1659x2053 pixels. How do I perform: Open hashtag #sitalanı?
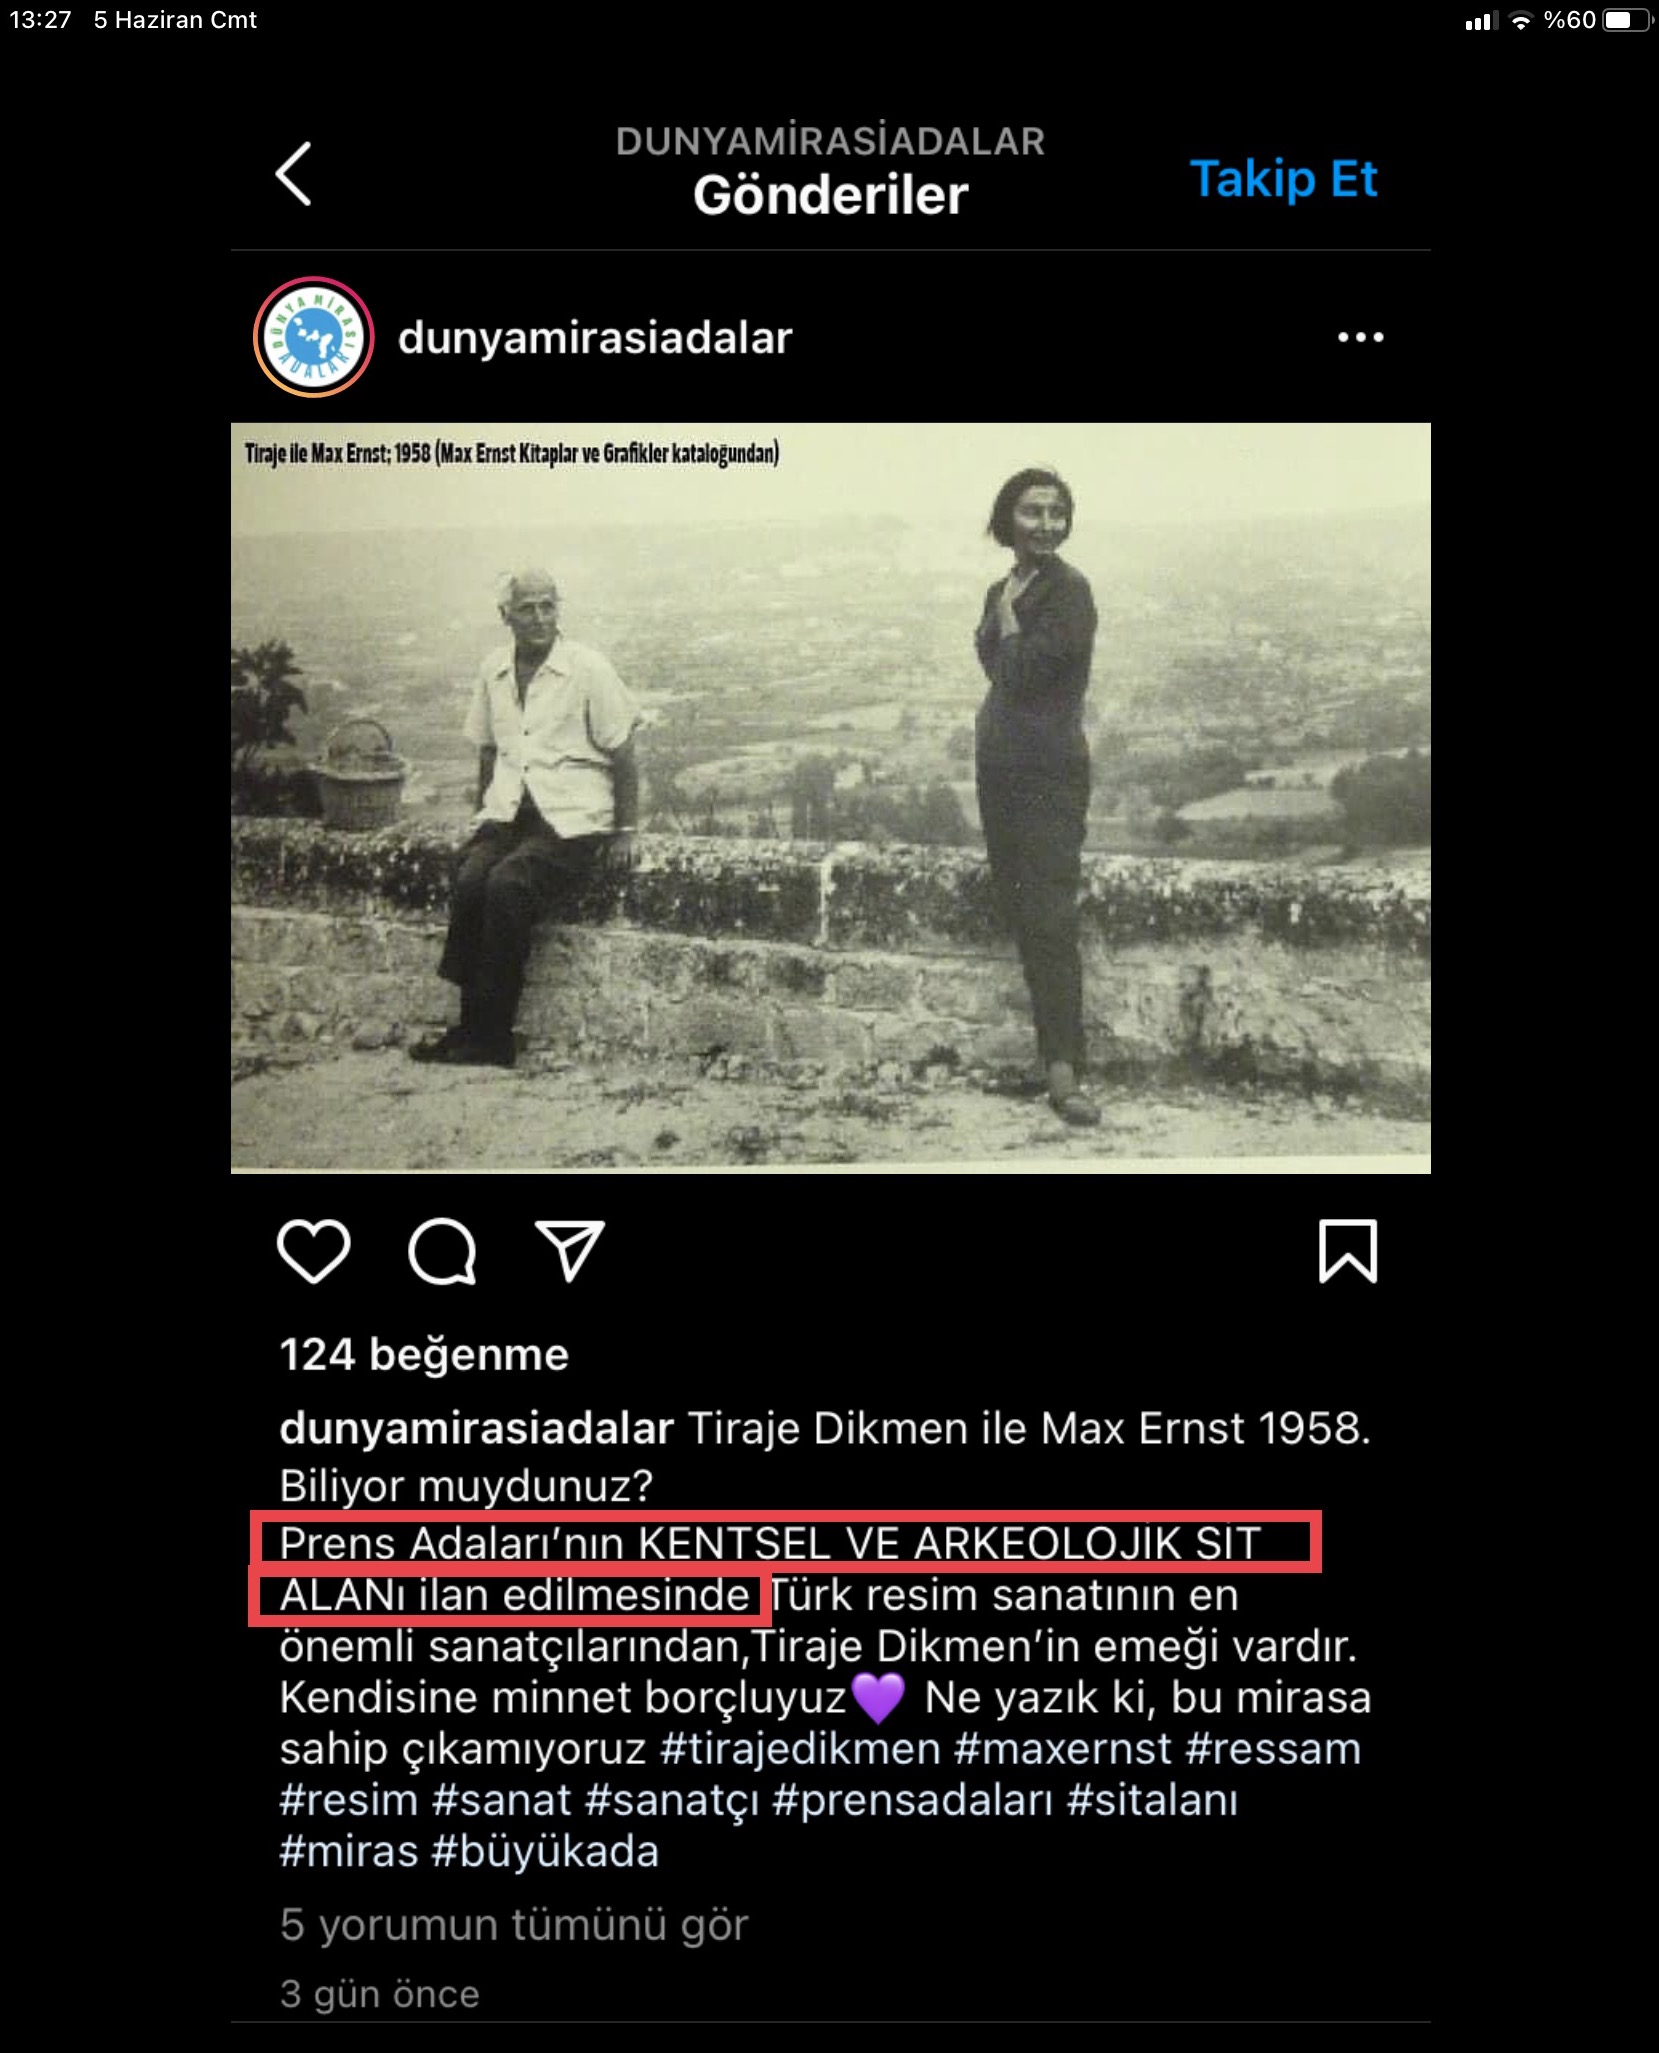tap(1152, 1801)
